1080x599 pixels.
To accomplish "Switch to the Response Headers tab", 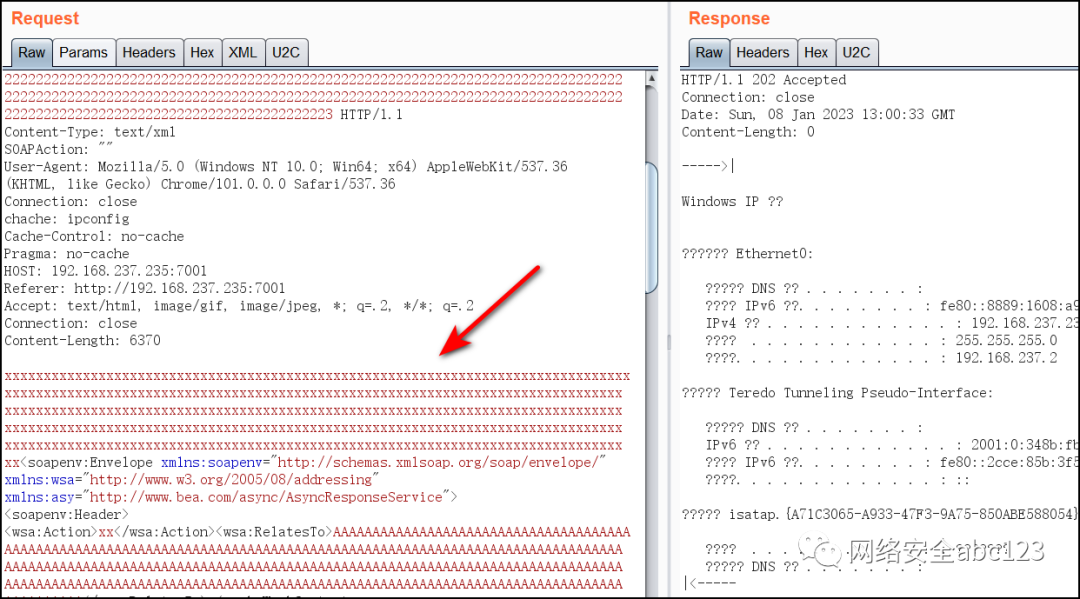I will 762,53.
